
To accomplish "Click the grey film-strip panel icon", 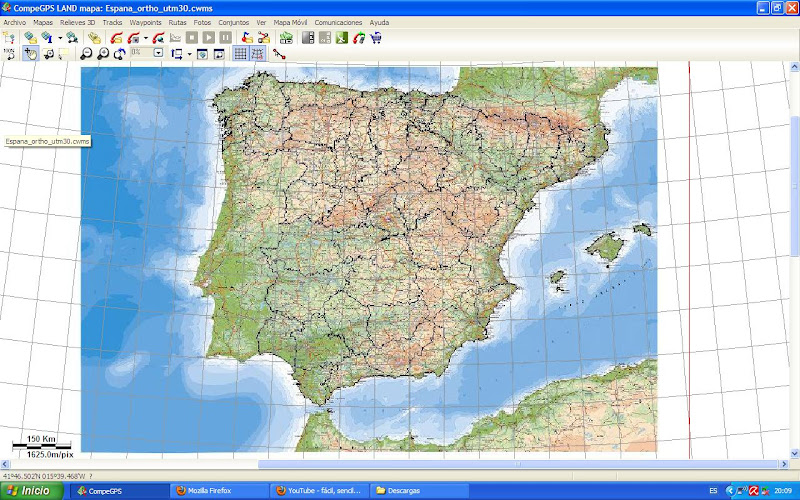I will pyautogui.click(x=325, y=37).
